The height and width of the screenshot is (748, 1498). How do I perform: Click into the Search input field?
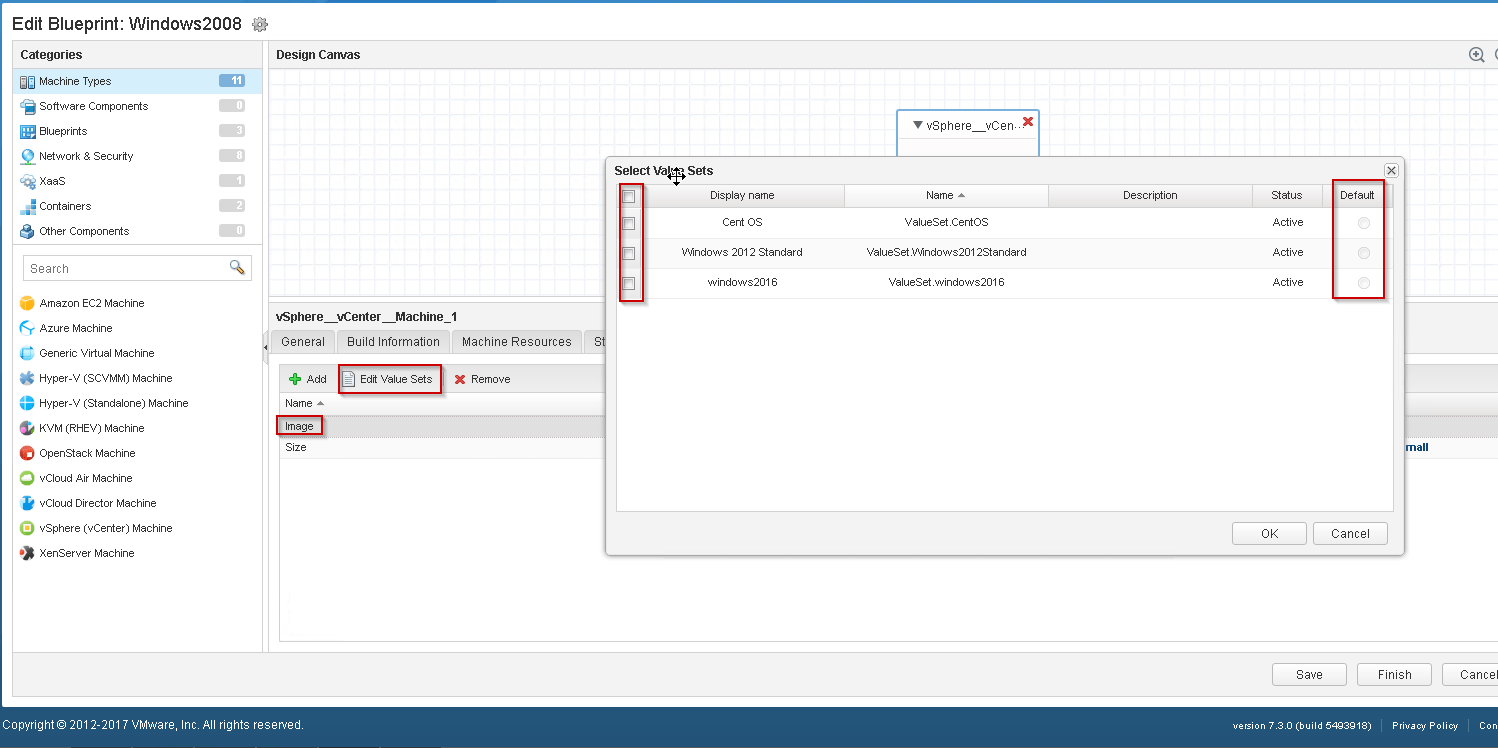[x=125, y=268]
